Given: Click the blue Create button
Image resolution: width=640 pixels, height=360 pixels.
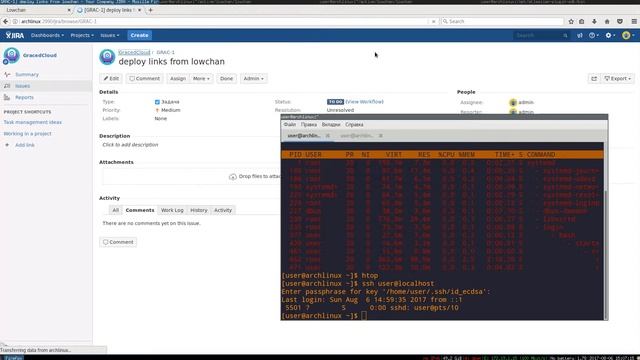Looking at the screenshot, I should (139, 36).
